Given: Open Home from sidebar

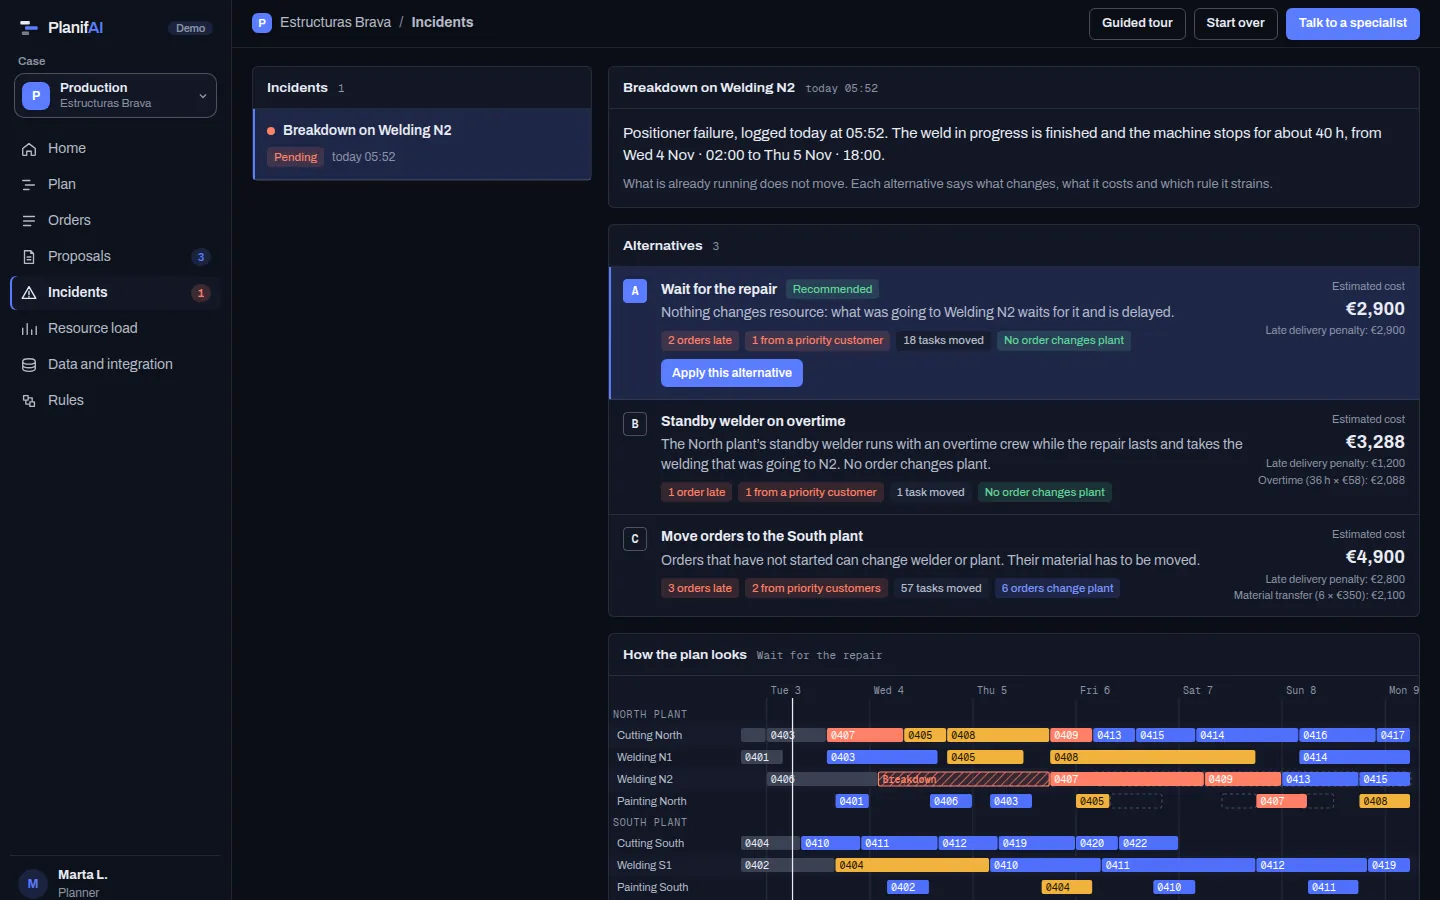Looking at the screenshot, I should 115,148.
